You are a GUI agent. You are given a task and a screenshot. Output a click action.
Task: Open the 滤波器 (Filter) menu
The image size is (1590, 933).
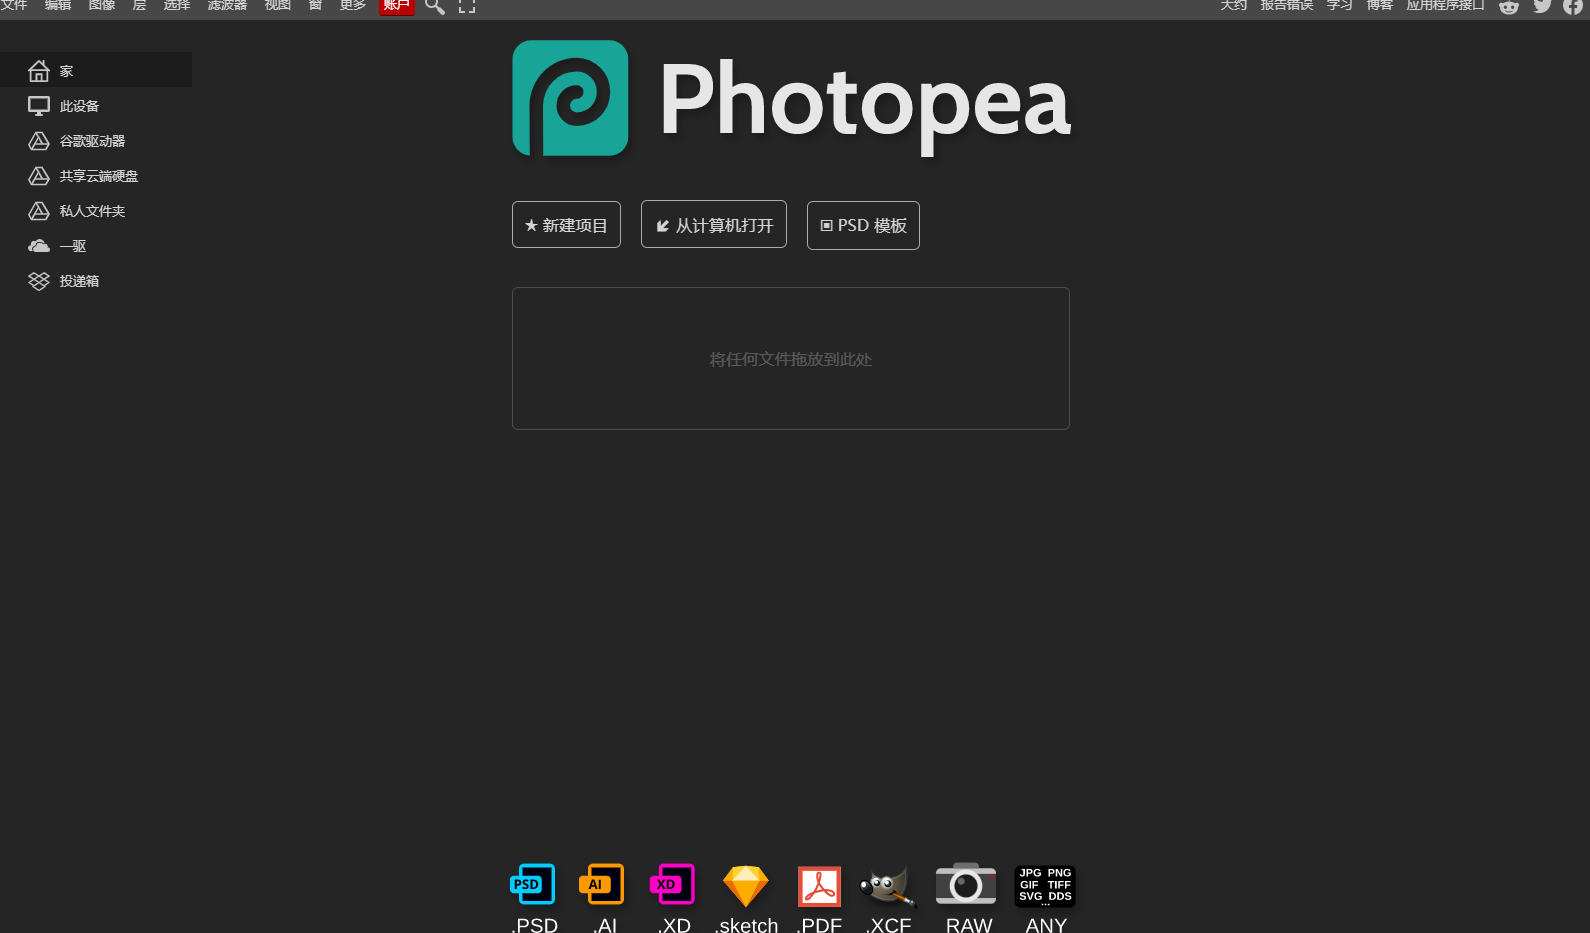(x=227, y=5)
